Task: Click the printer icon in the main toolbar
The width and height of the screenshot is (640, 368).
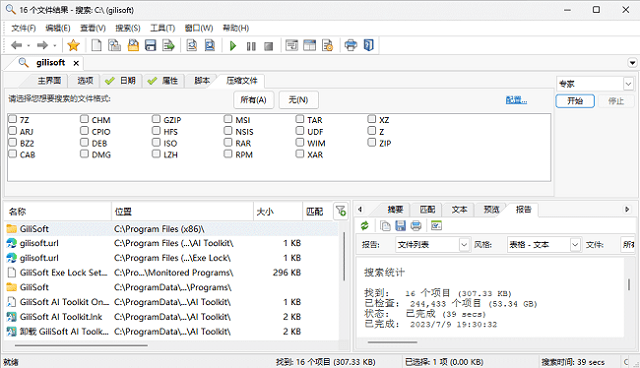Action: [x=351, y=45]
